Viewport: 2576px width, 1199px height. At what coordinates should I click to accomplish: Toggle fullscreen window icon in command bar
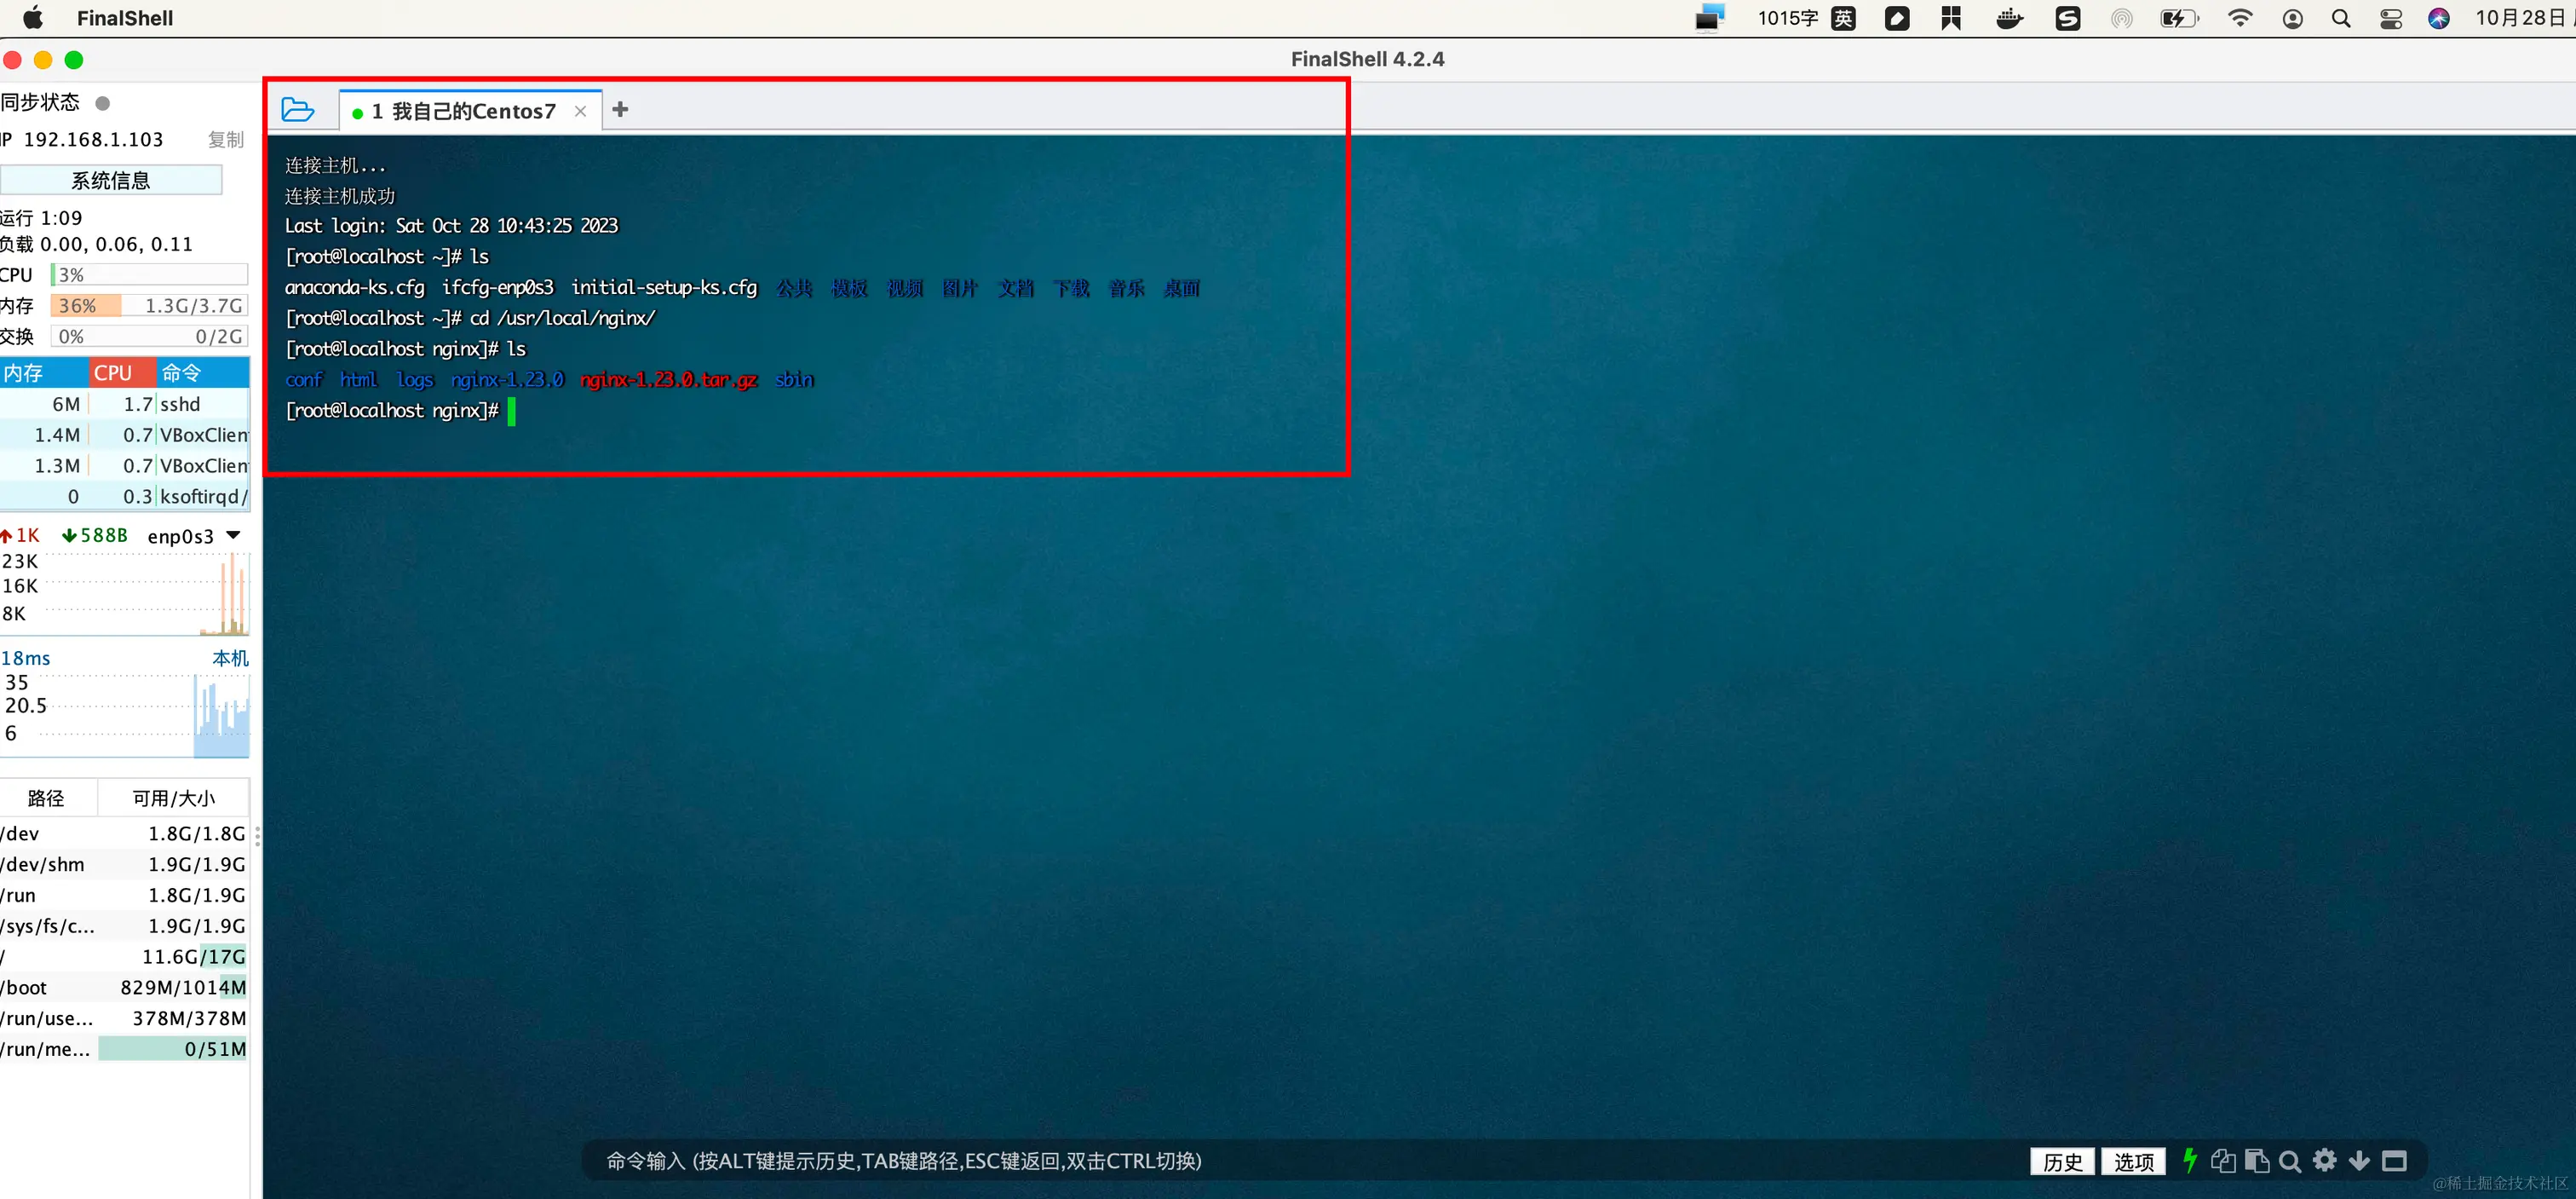[2394, 1161]
